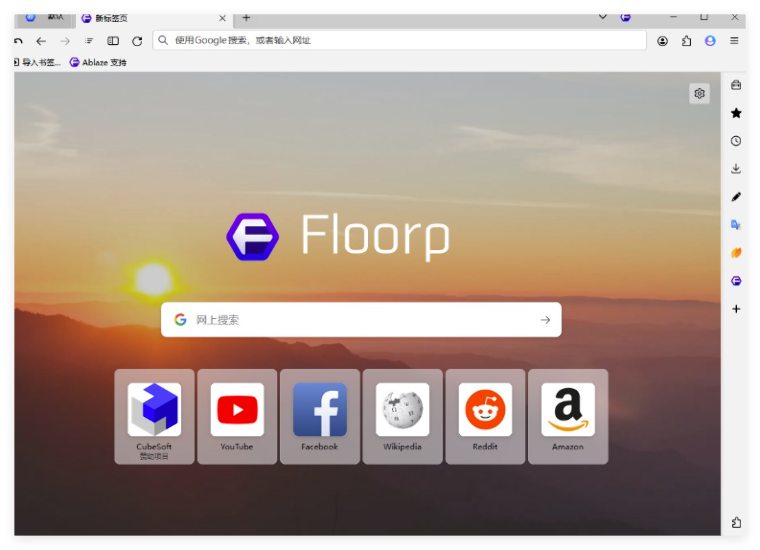
Task: Open the Wikipedia shortcut tile
Action: 402,417
